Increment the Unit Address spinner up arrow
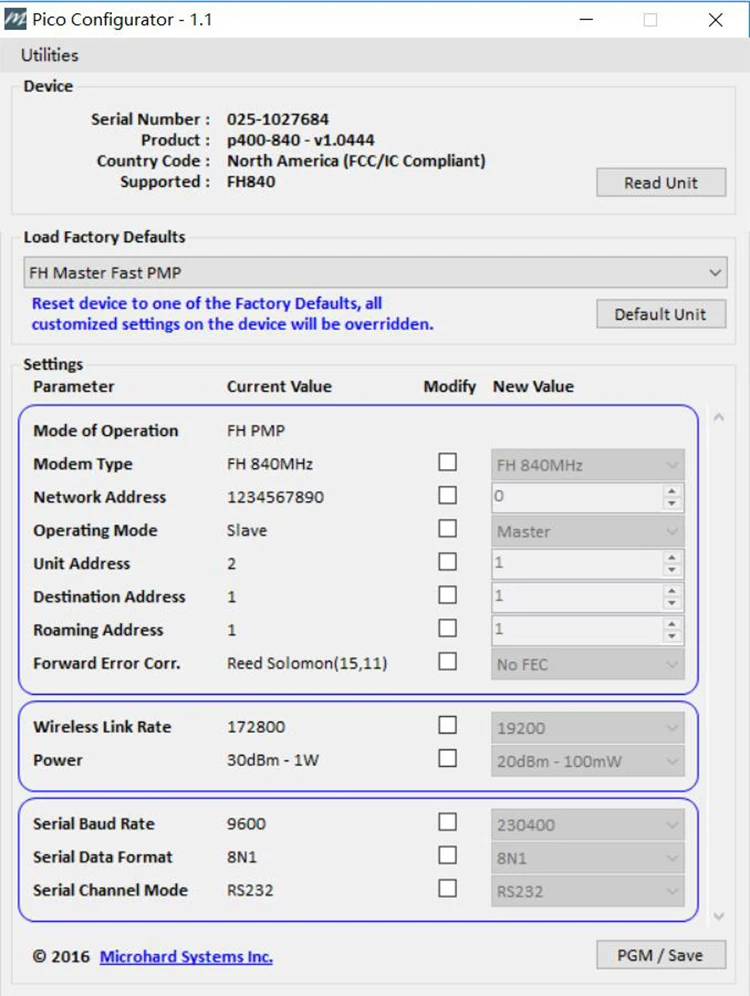Image resolution: width=750 pixels, height=996 pixels. pos(673,557)
